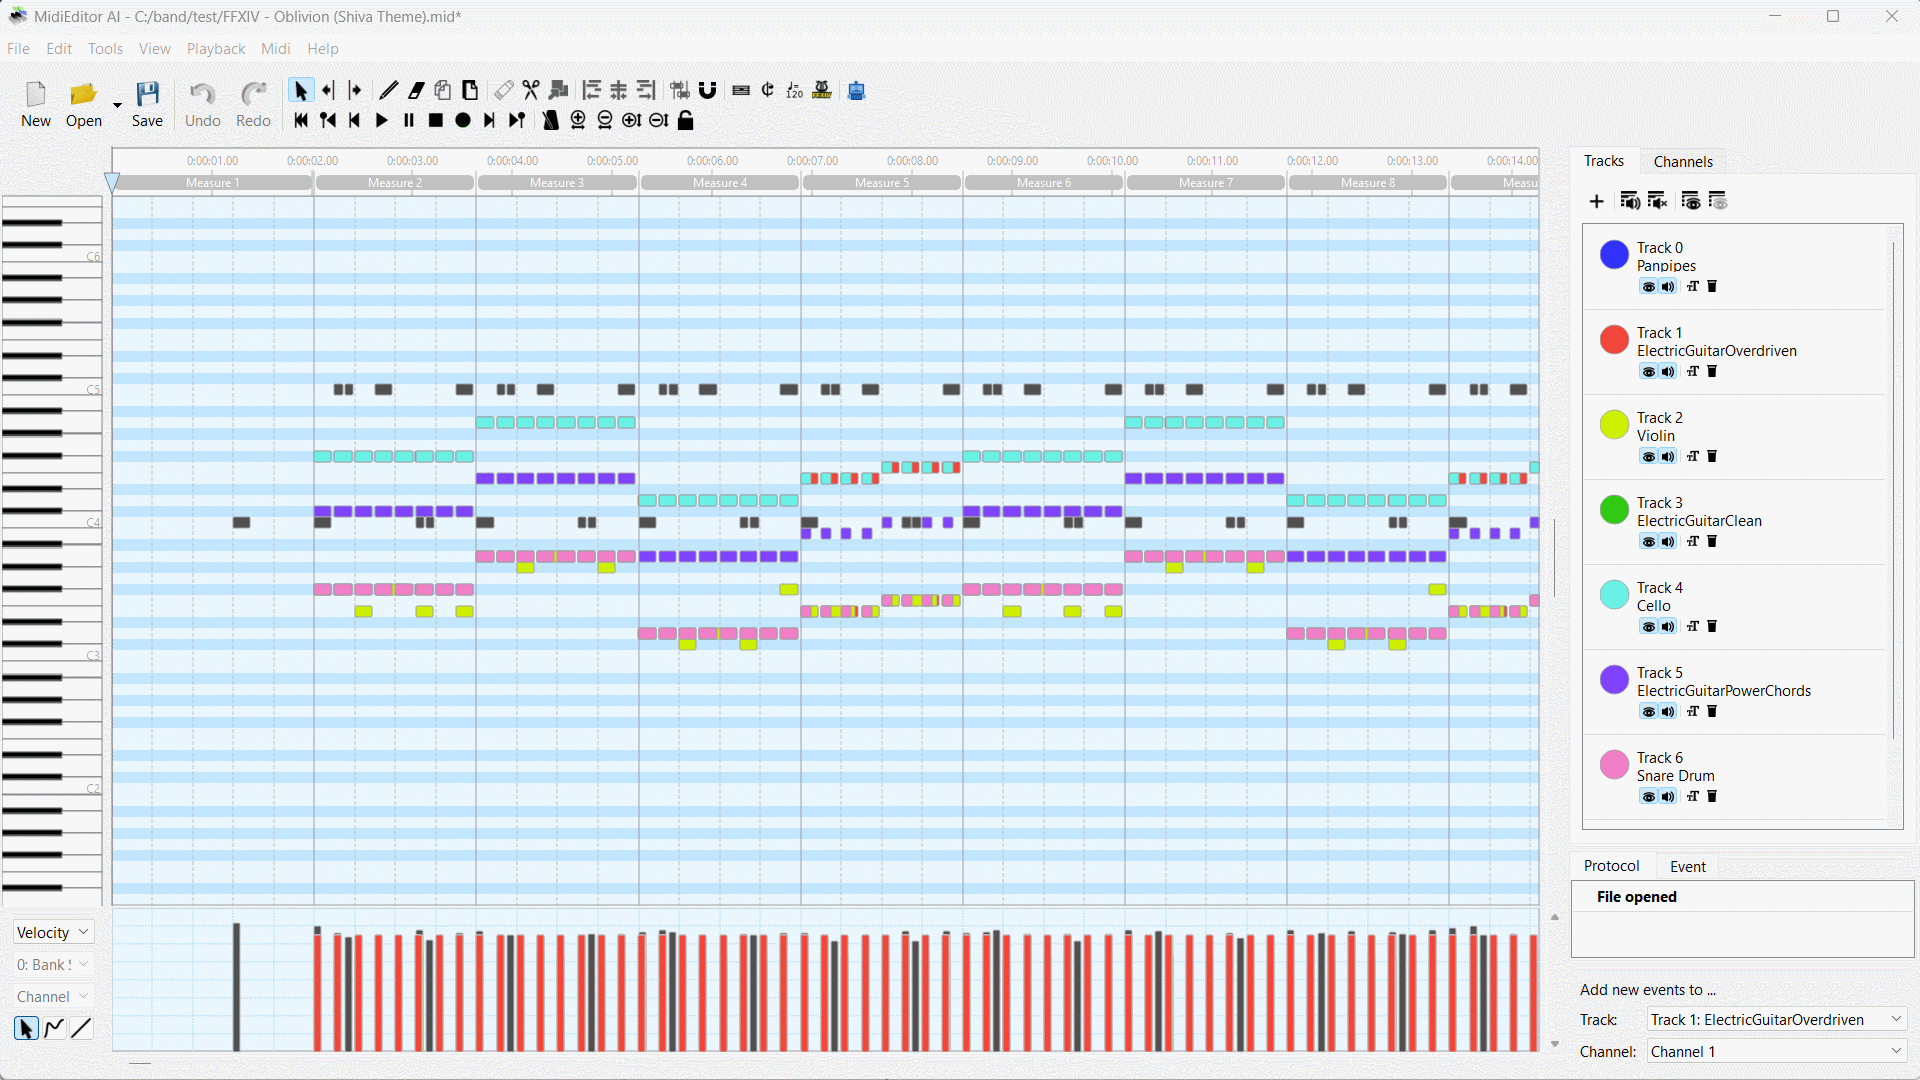
Task: Toggle the metronome icon
Action: (550, 121)
